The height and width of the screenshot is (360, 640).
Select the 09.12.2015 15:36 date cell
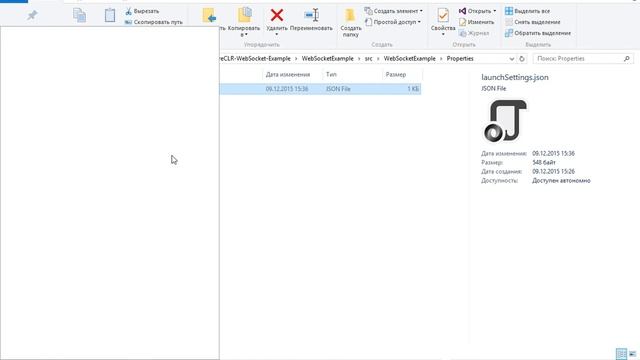coord(287,89)
